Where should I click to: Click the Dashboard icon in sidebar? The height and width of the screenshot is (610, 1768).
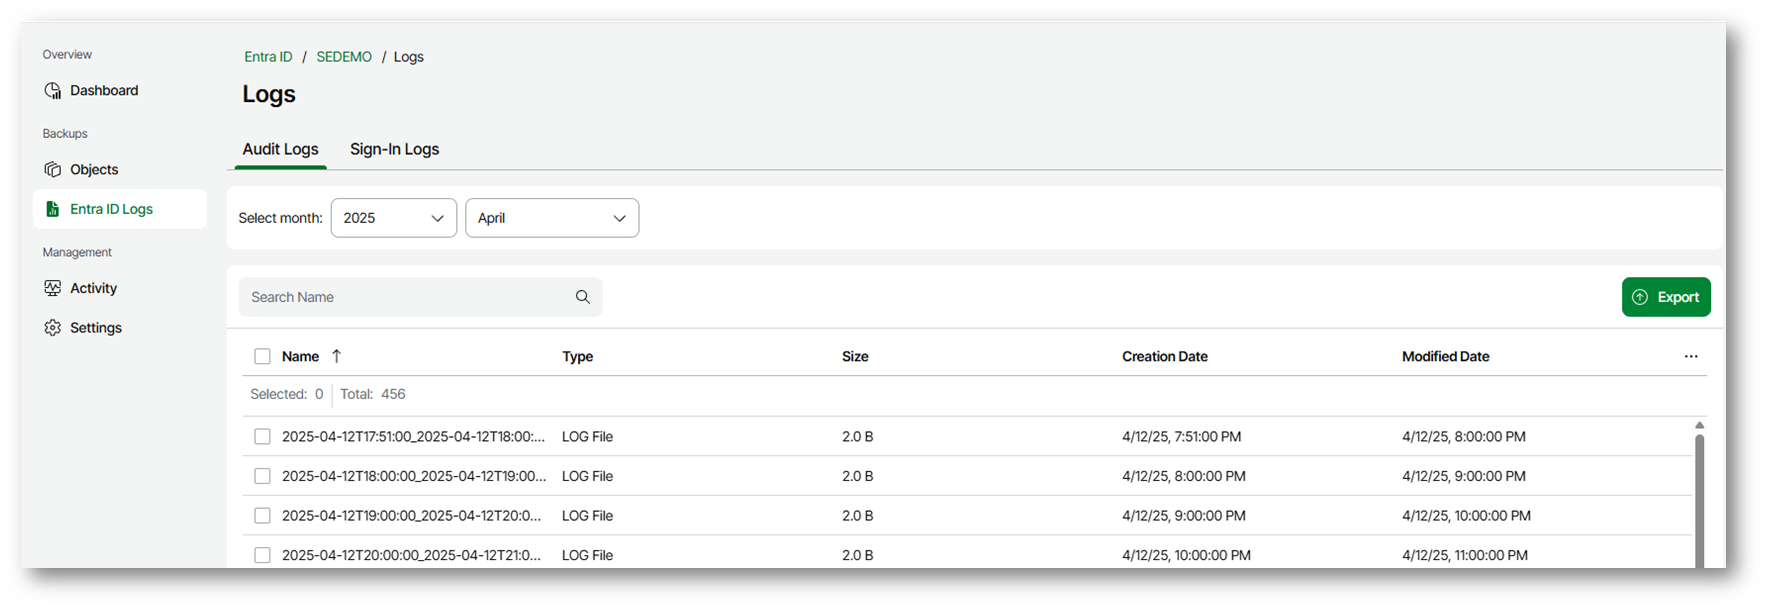(x=53, y=91)
